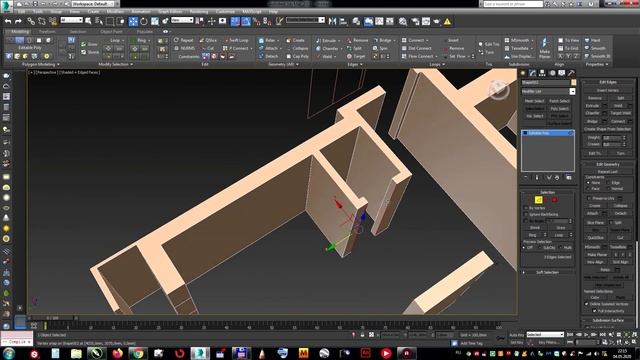This screenshot has height=360, width=640.
Task: Click Create Shape From Selection button
Action: click(x=608, y=129)
